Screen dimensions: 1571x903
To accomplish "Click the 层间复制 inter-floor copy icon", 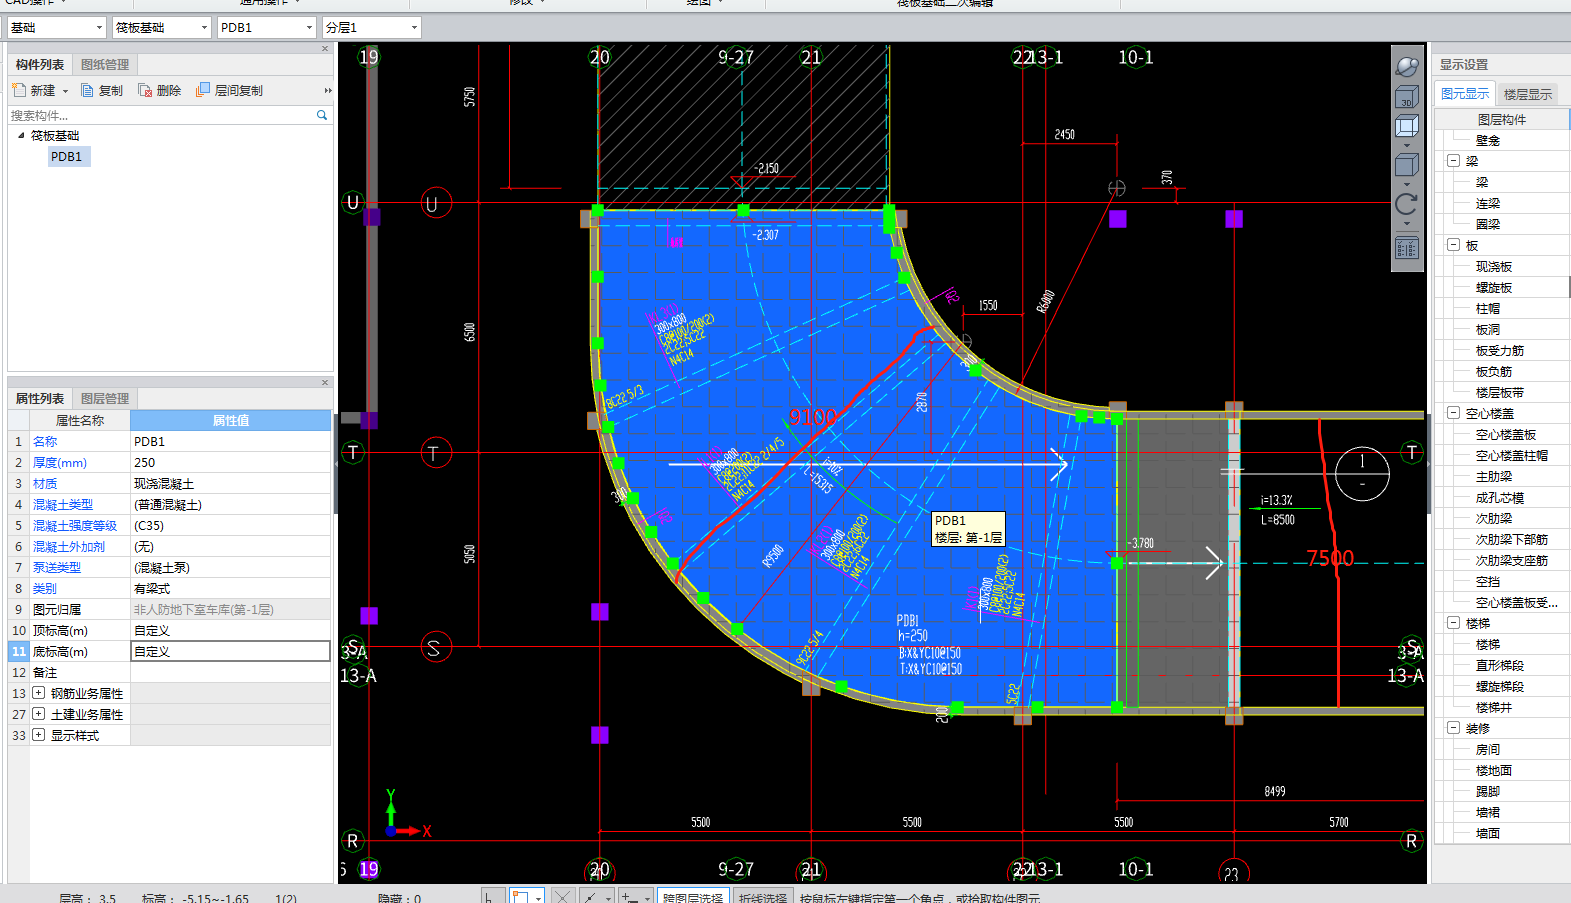I will tap(203, 90).
